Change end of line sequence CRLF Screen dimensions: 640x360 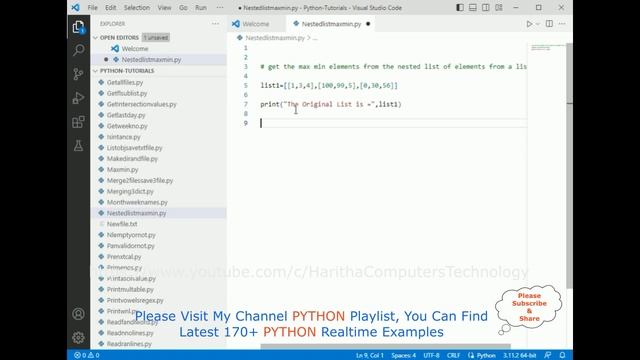[x=453, y=355]
